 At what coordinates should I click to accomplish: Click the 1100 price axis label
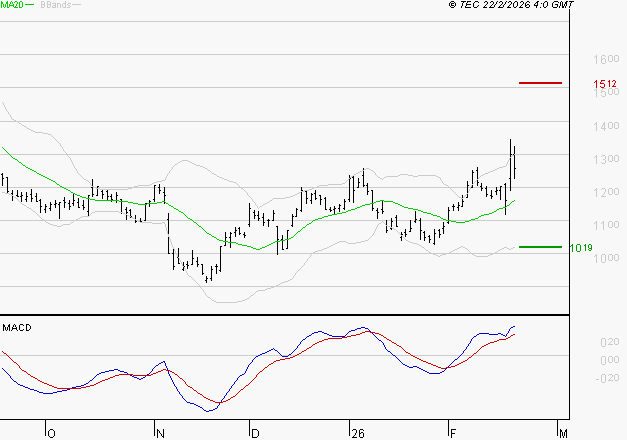[606, 225]
